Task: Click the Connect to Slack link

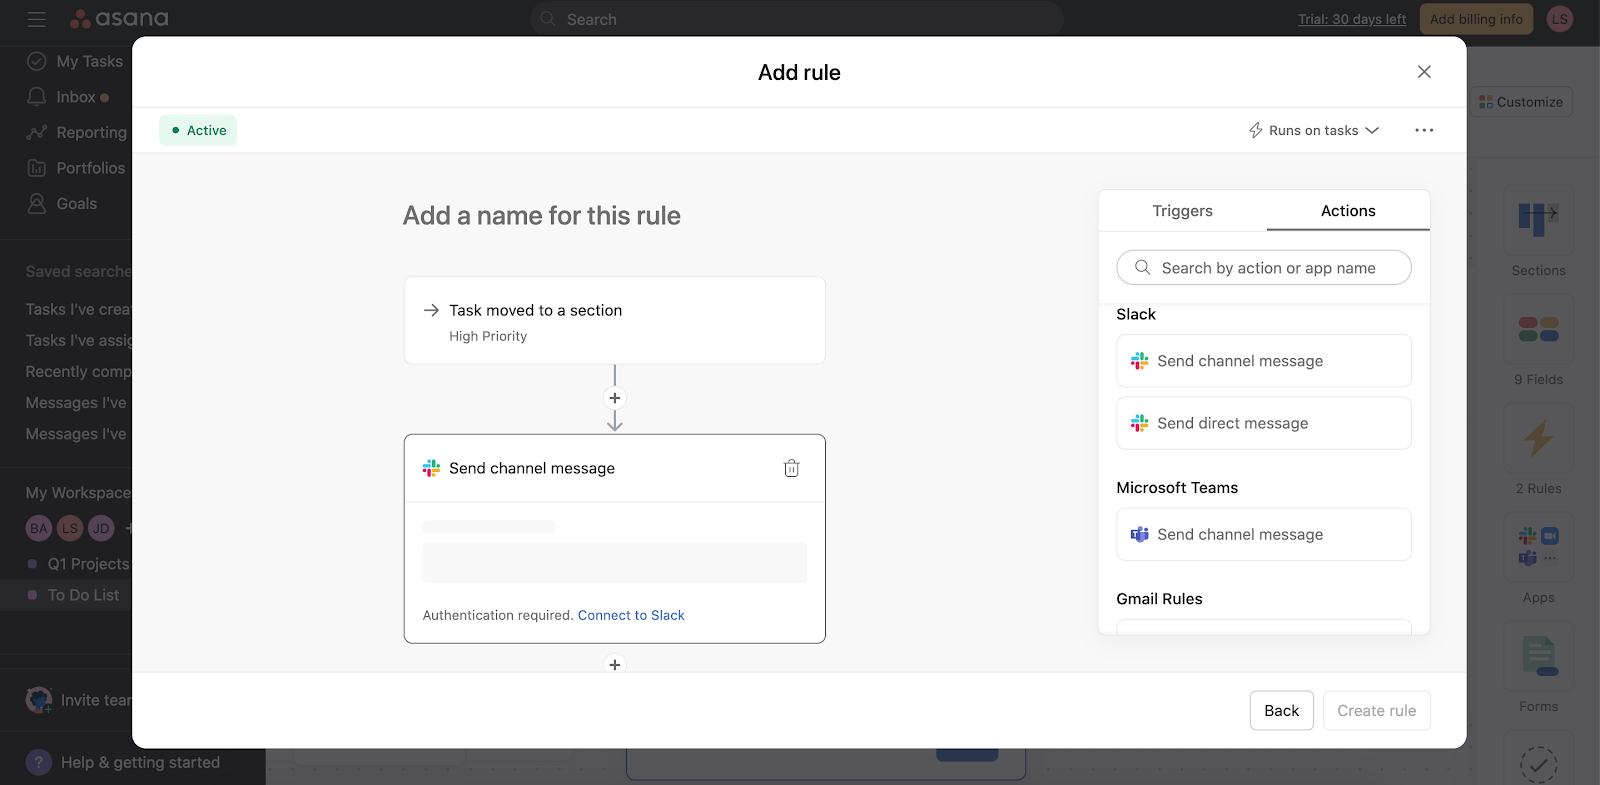Action: 631,615
